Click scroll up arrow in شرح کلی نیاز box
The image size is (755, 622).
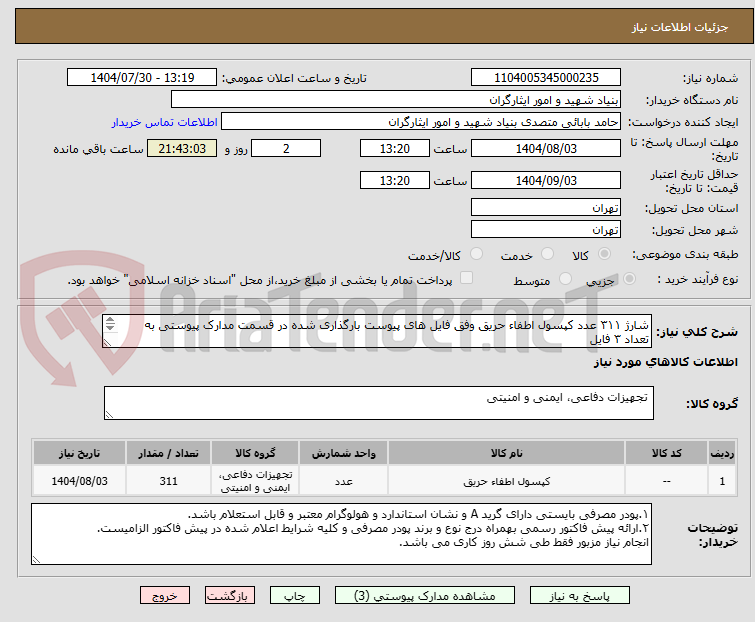pyautogui.click(x=110, y=320)
